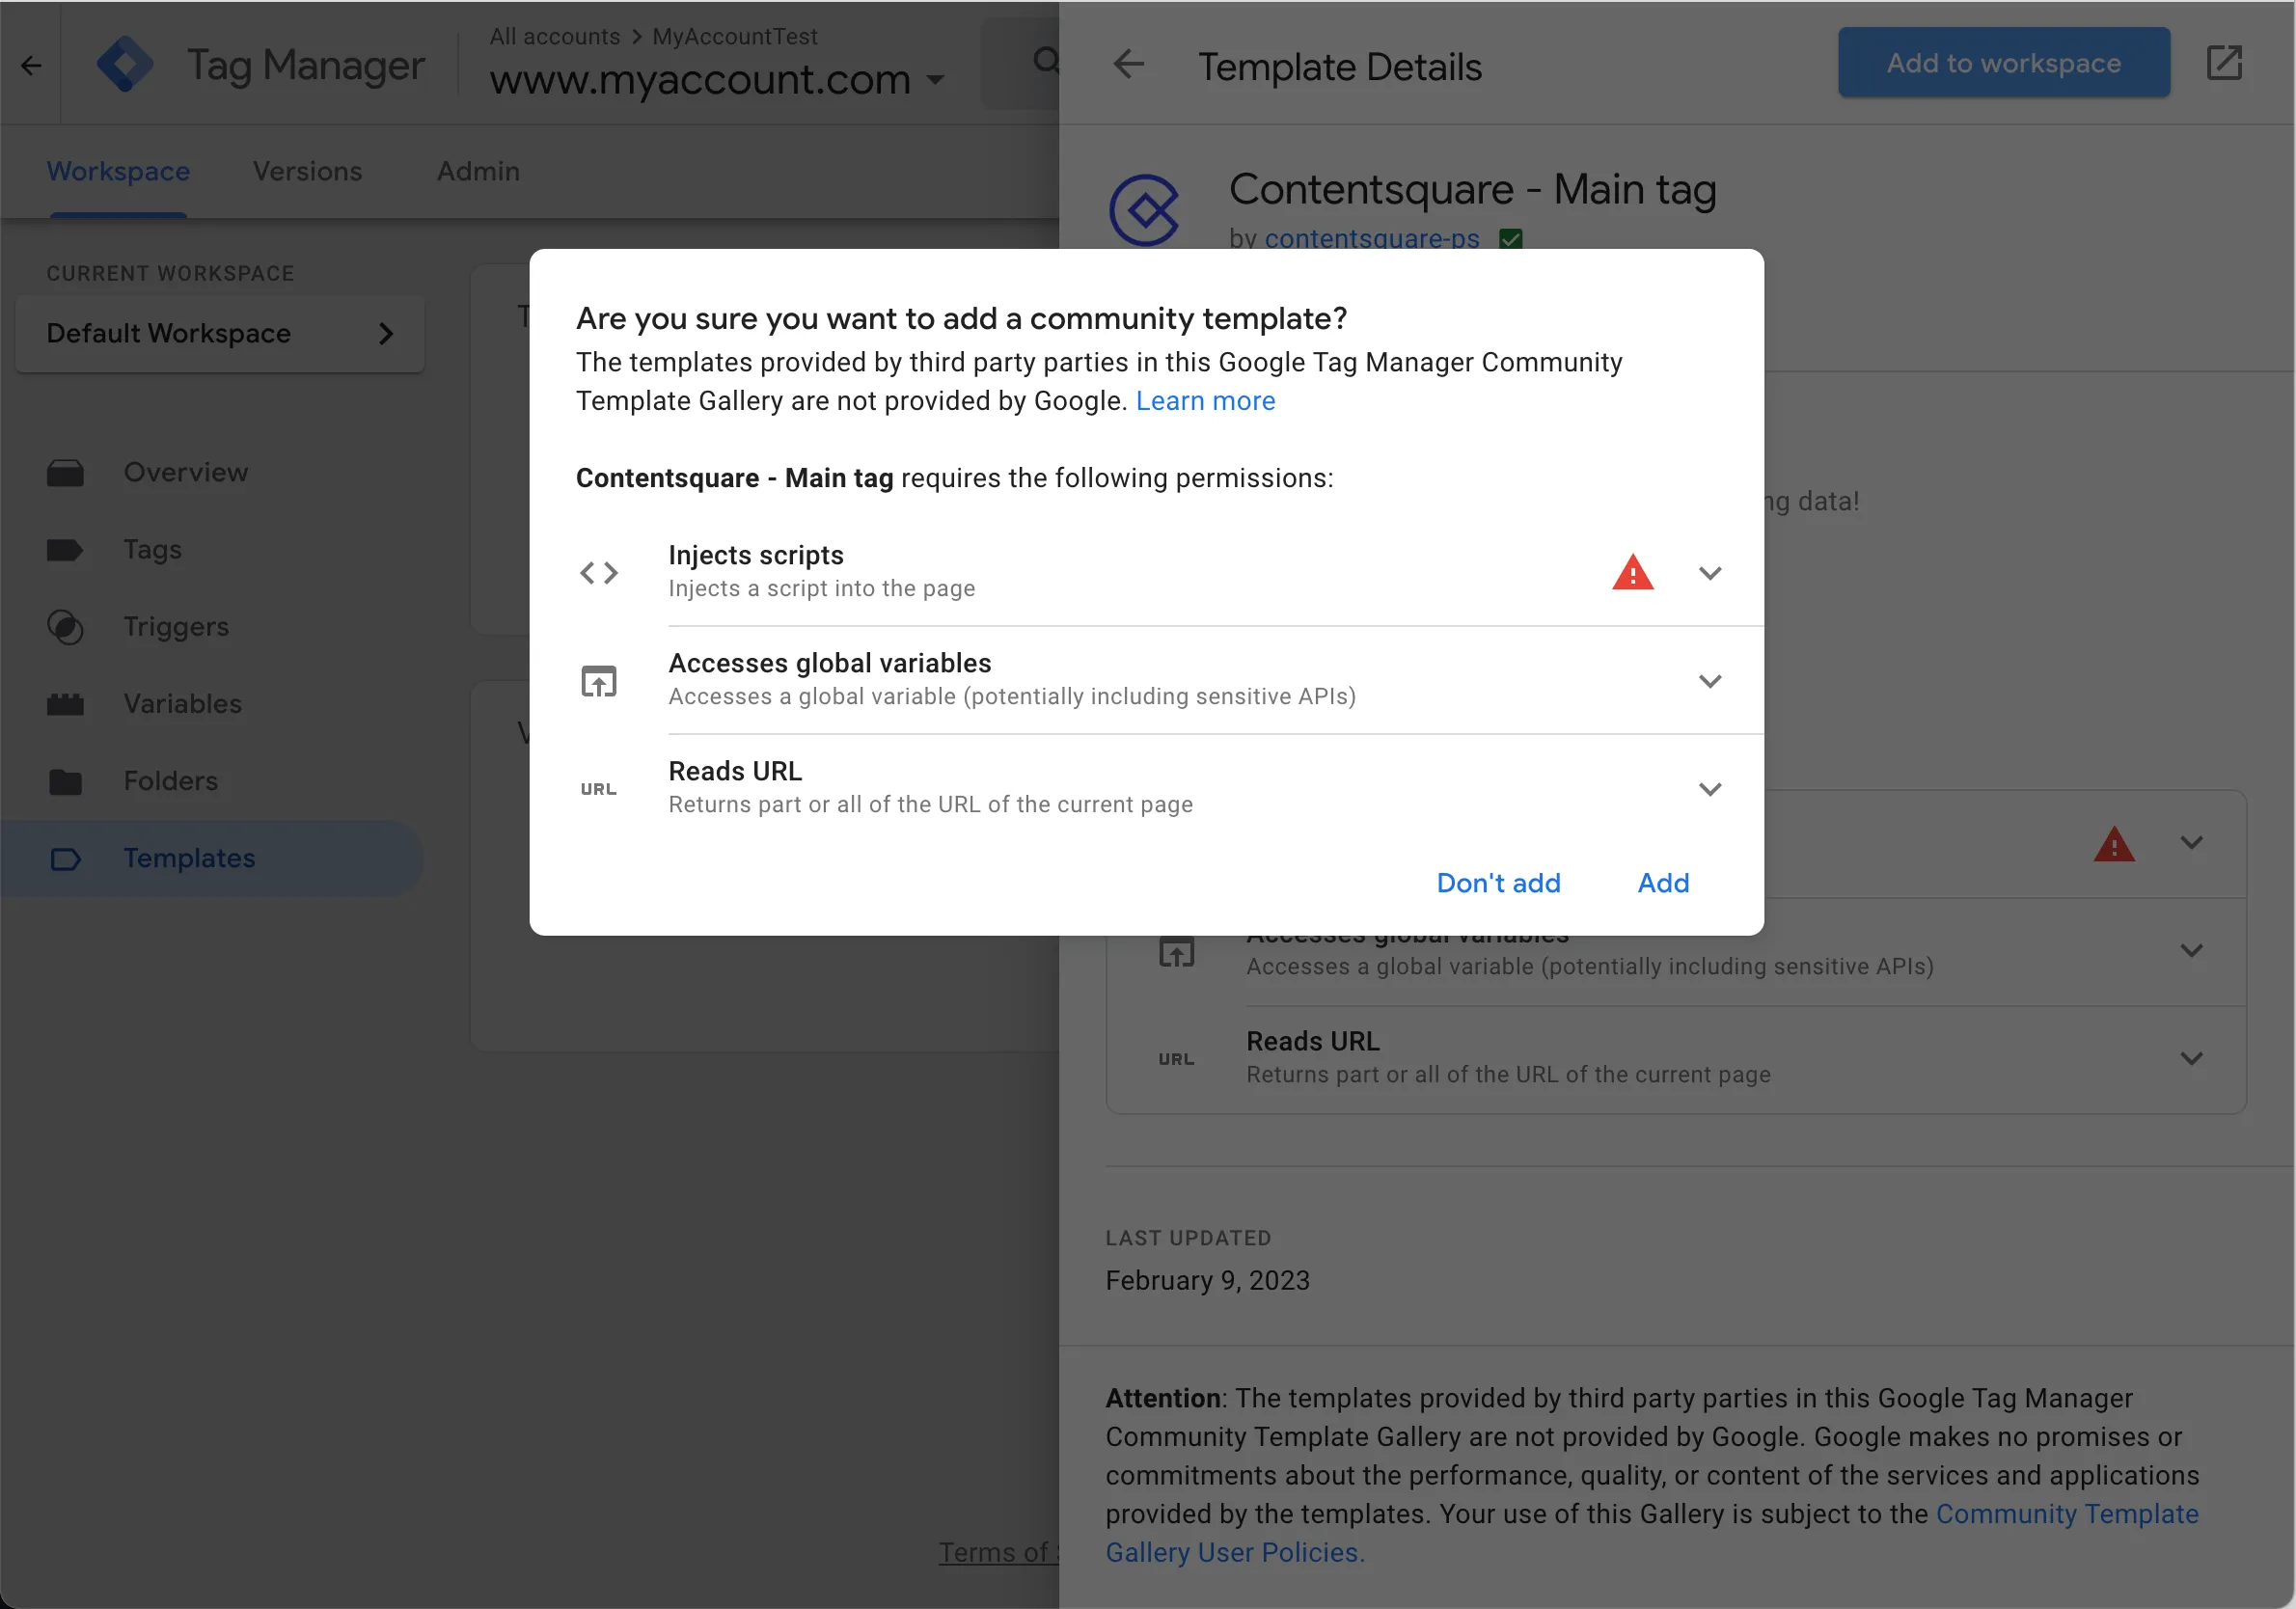Expand the Default Workspace selector
This screenshot has width=2296, height=1609.
coord(220,334)
